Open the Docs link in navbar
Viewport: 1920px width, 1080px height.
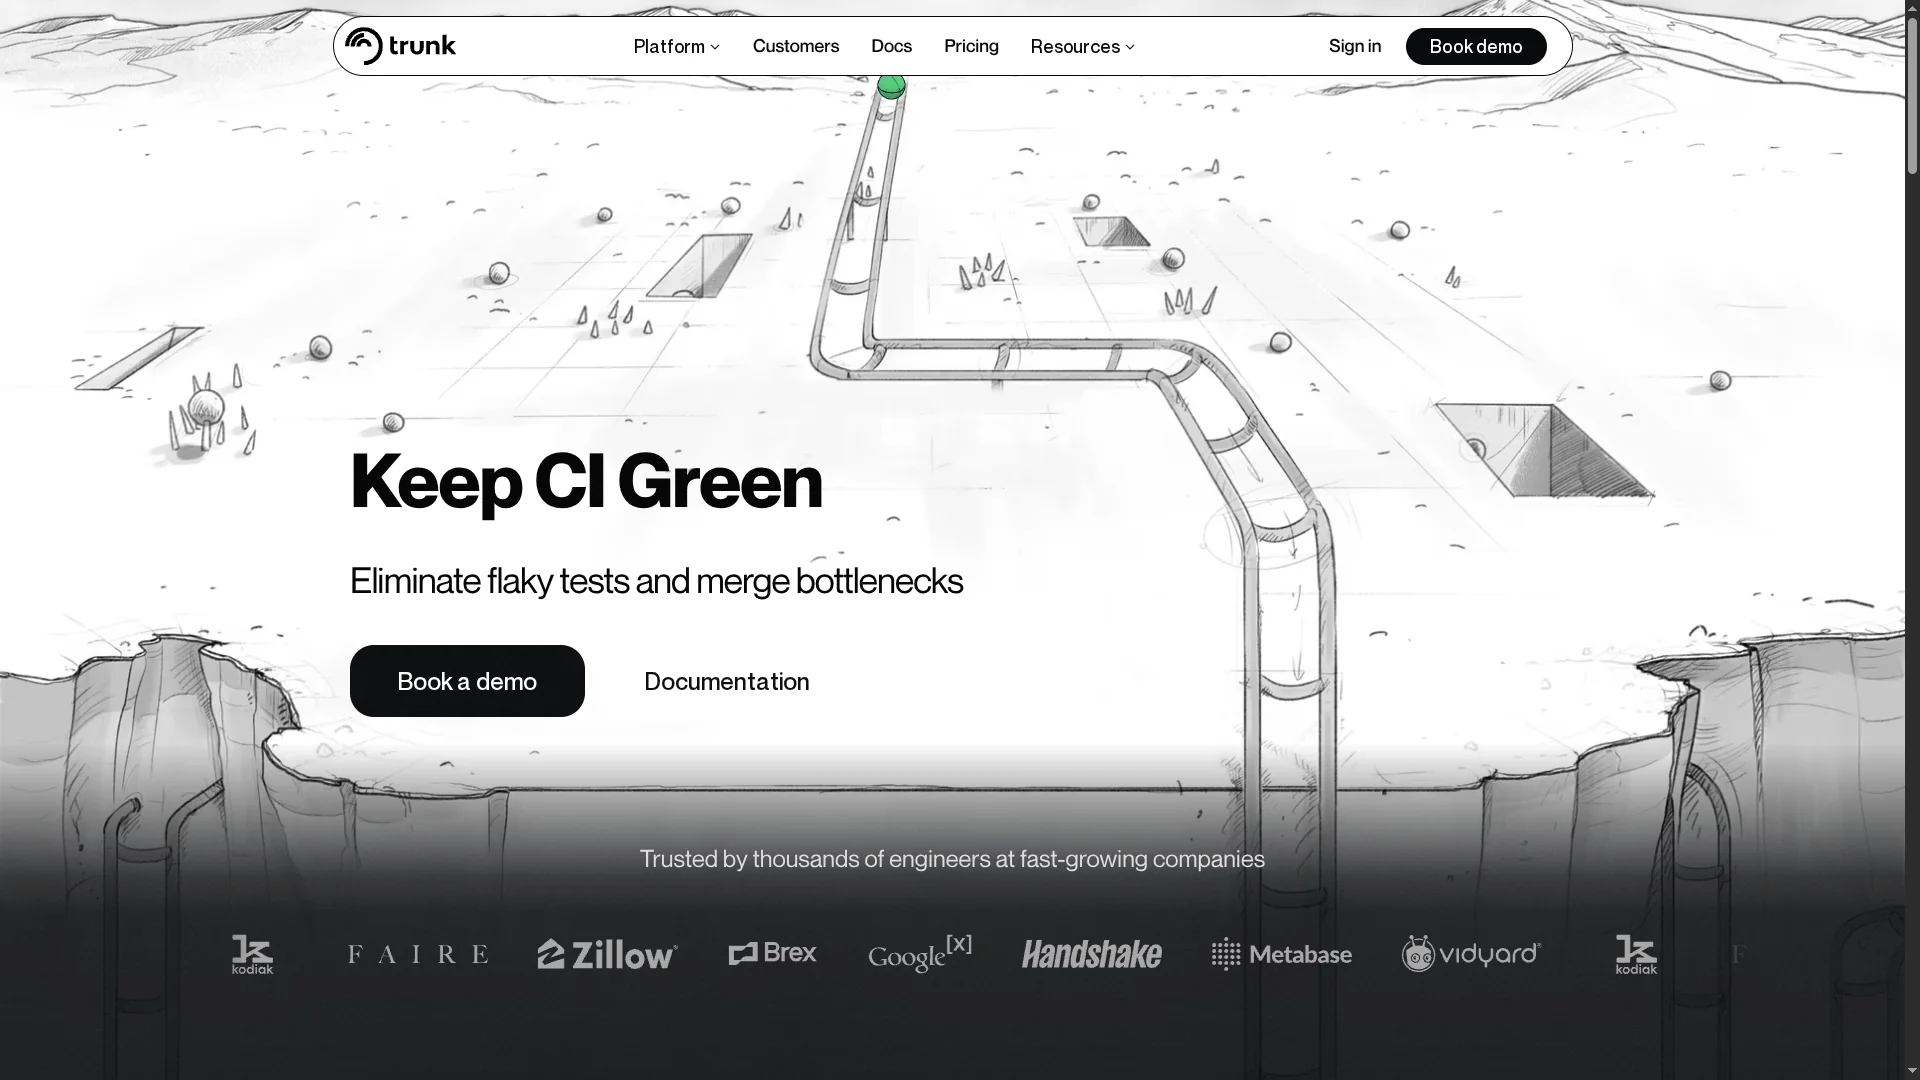(891, 46)
